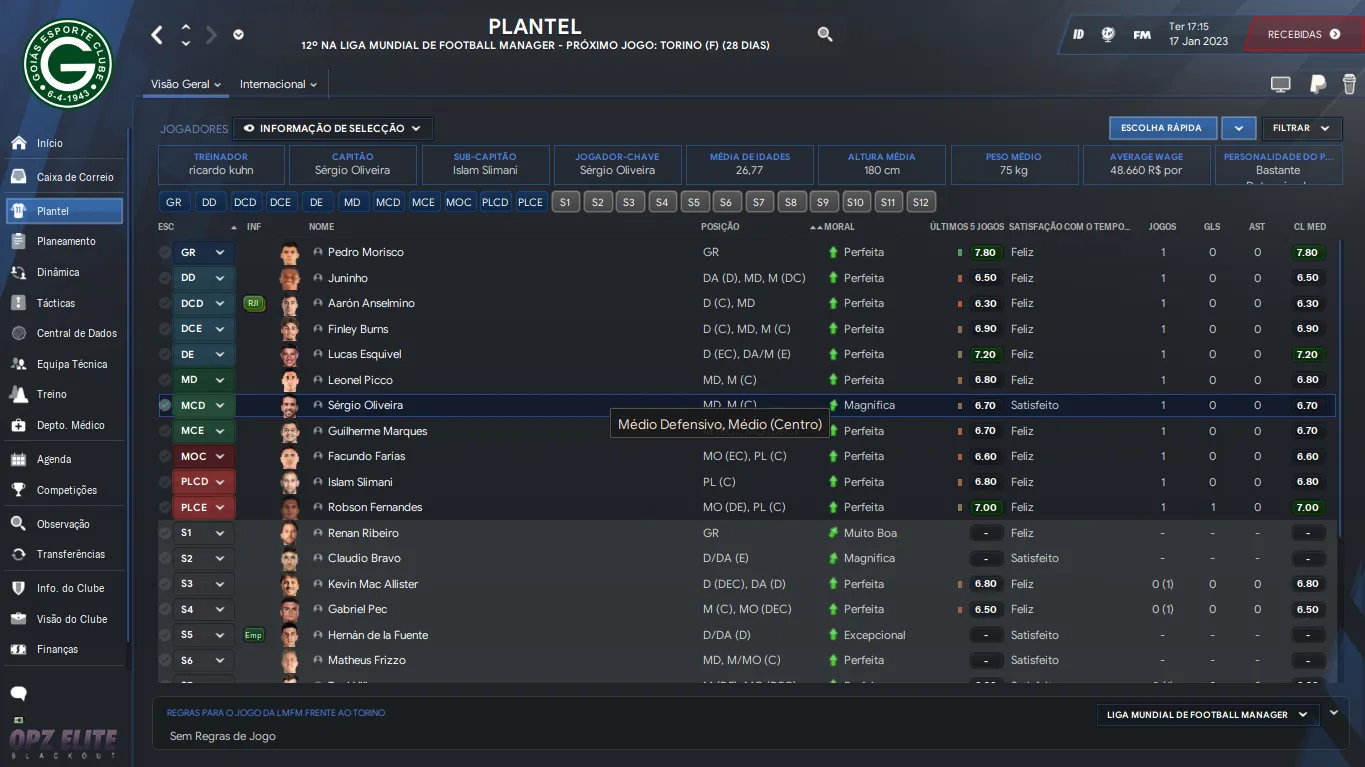1365x767 pixels.
Task: Open the Internacional tab menu
Action: (278, 84)
